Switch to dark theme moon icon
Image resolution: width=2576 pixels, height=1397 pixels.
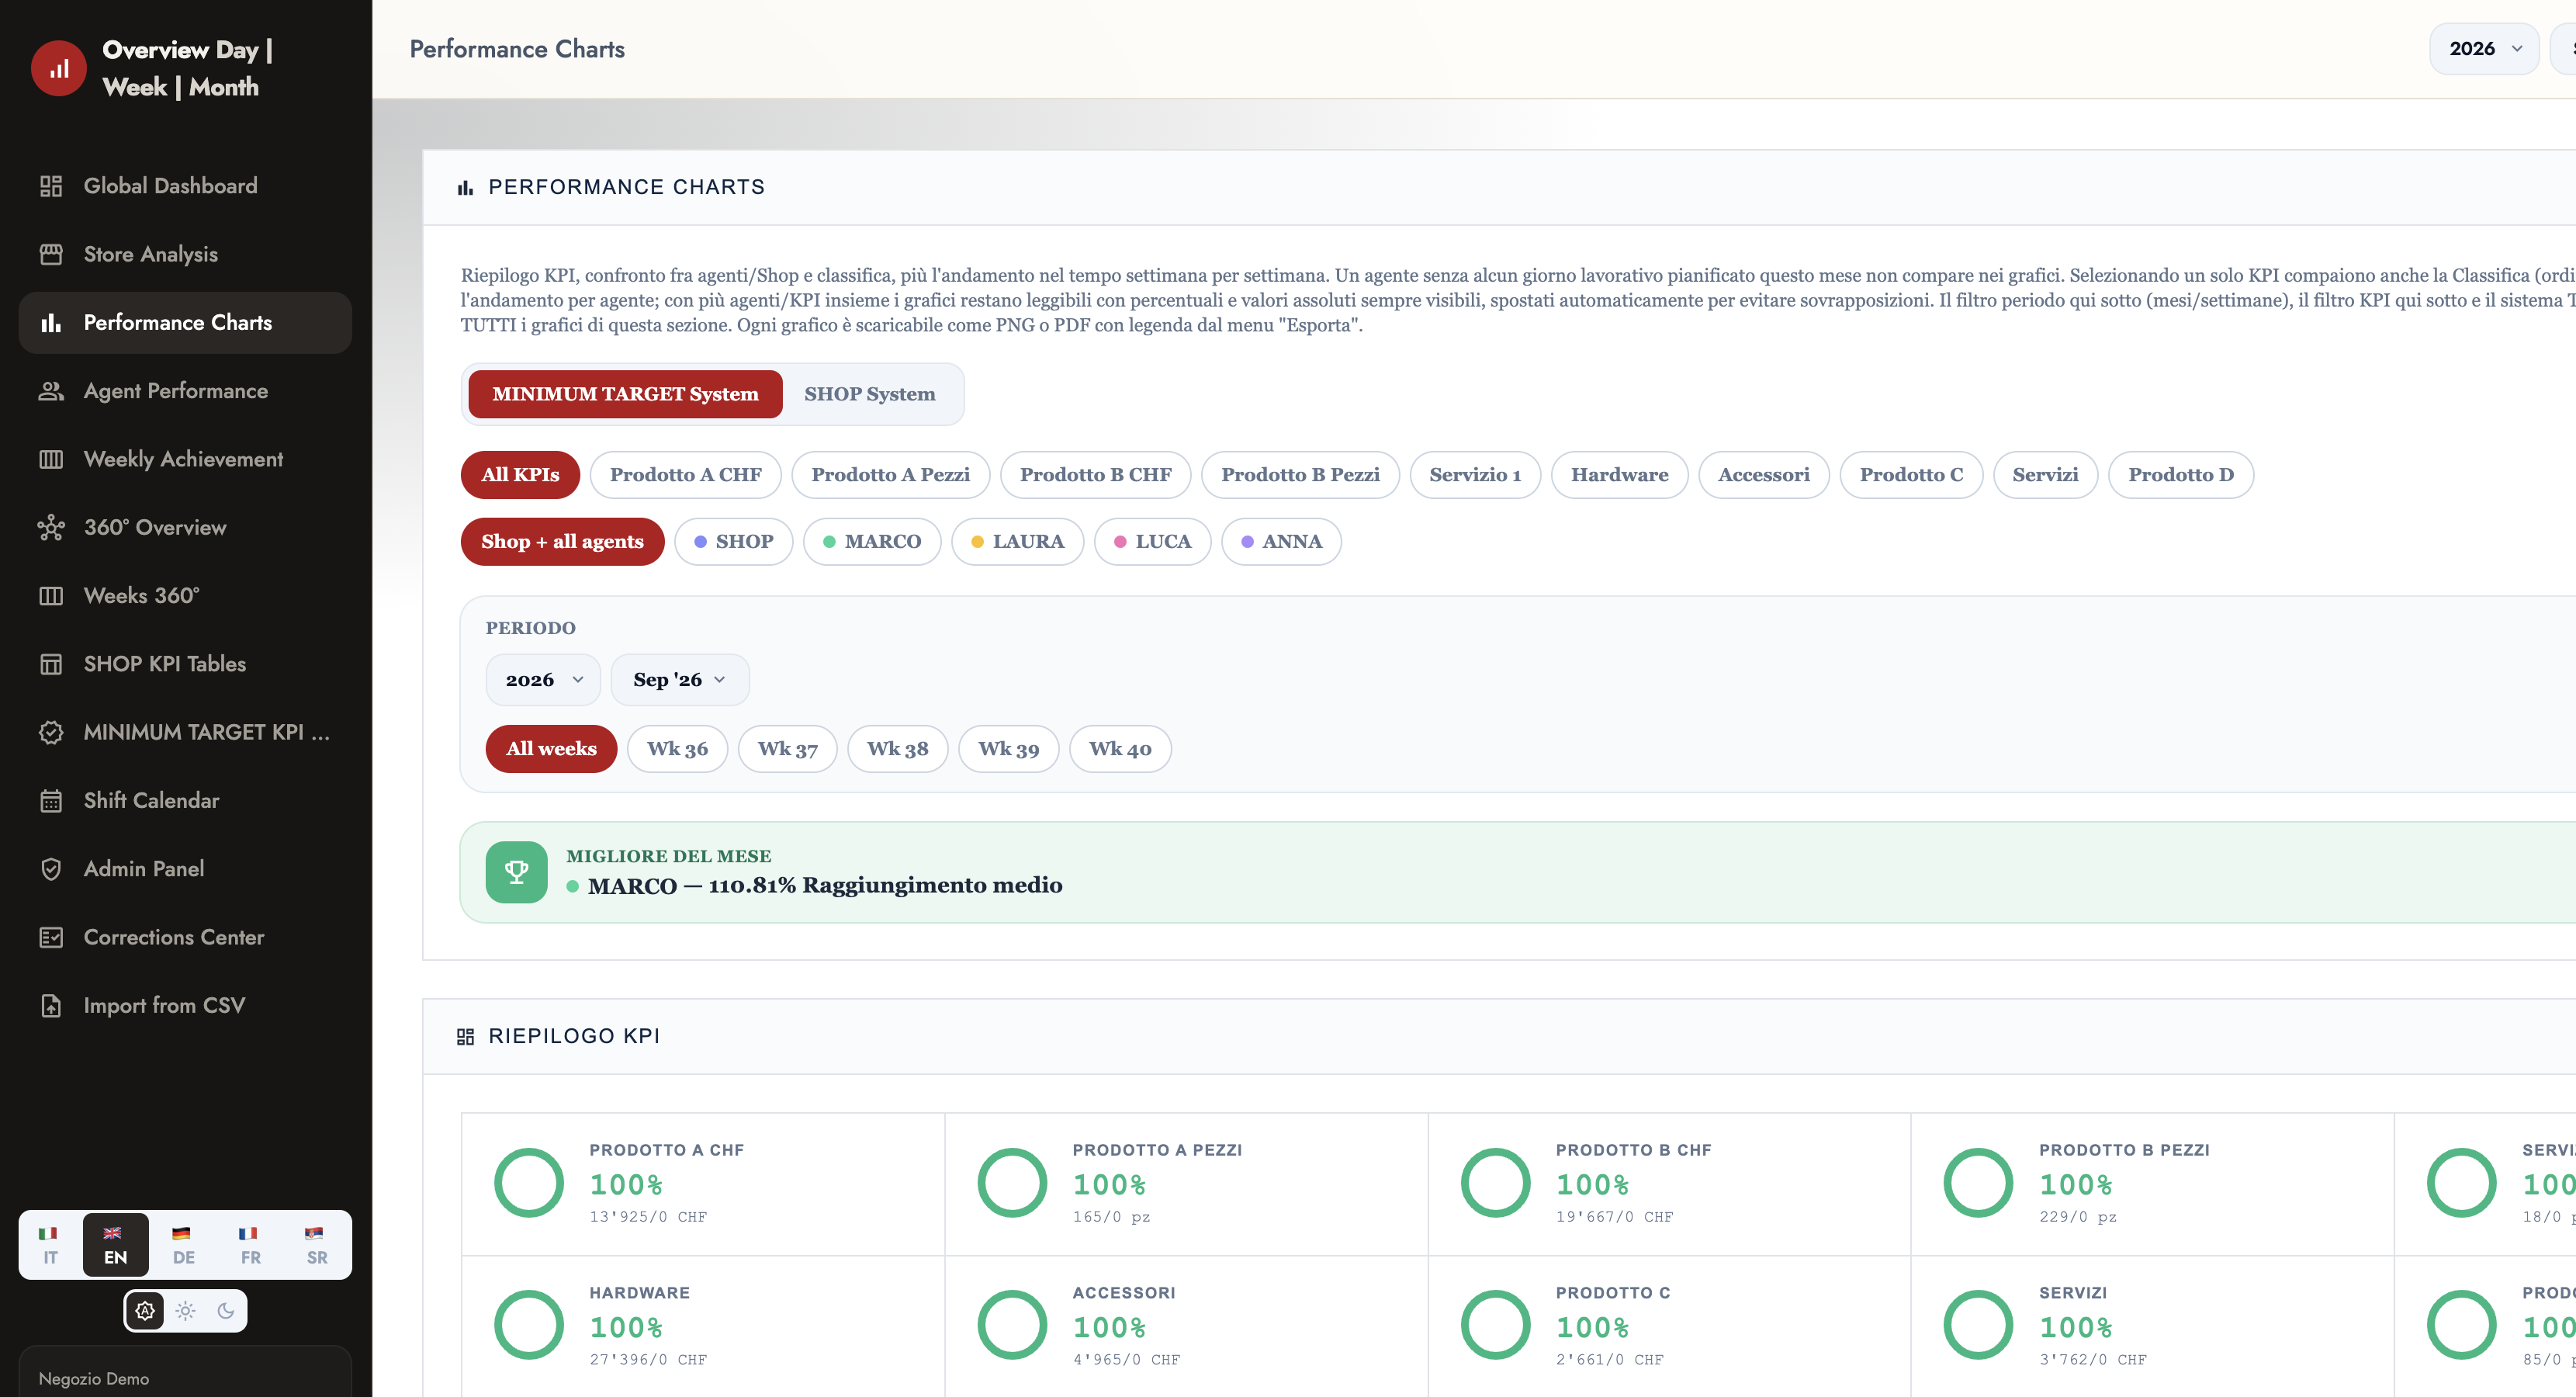pyautogui.click(x=226, y=1311)
